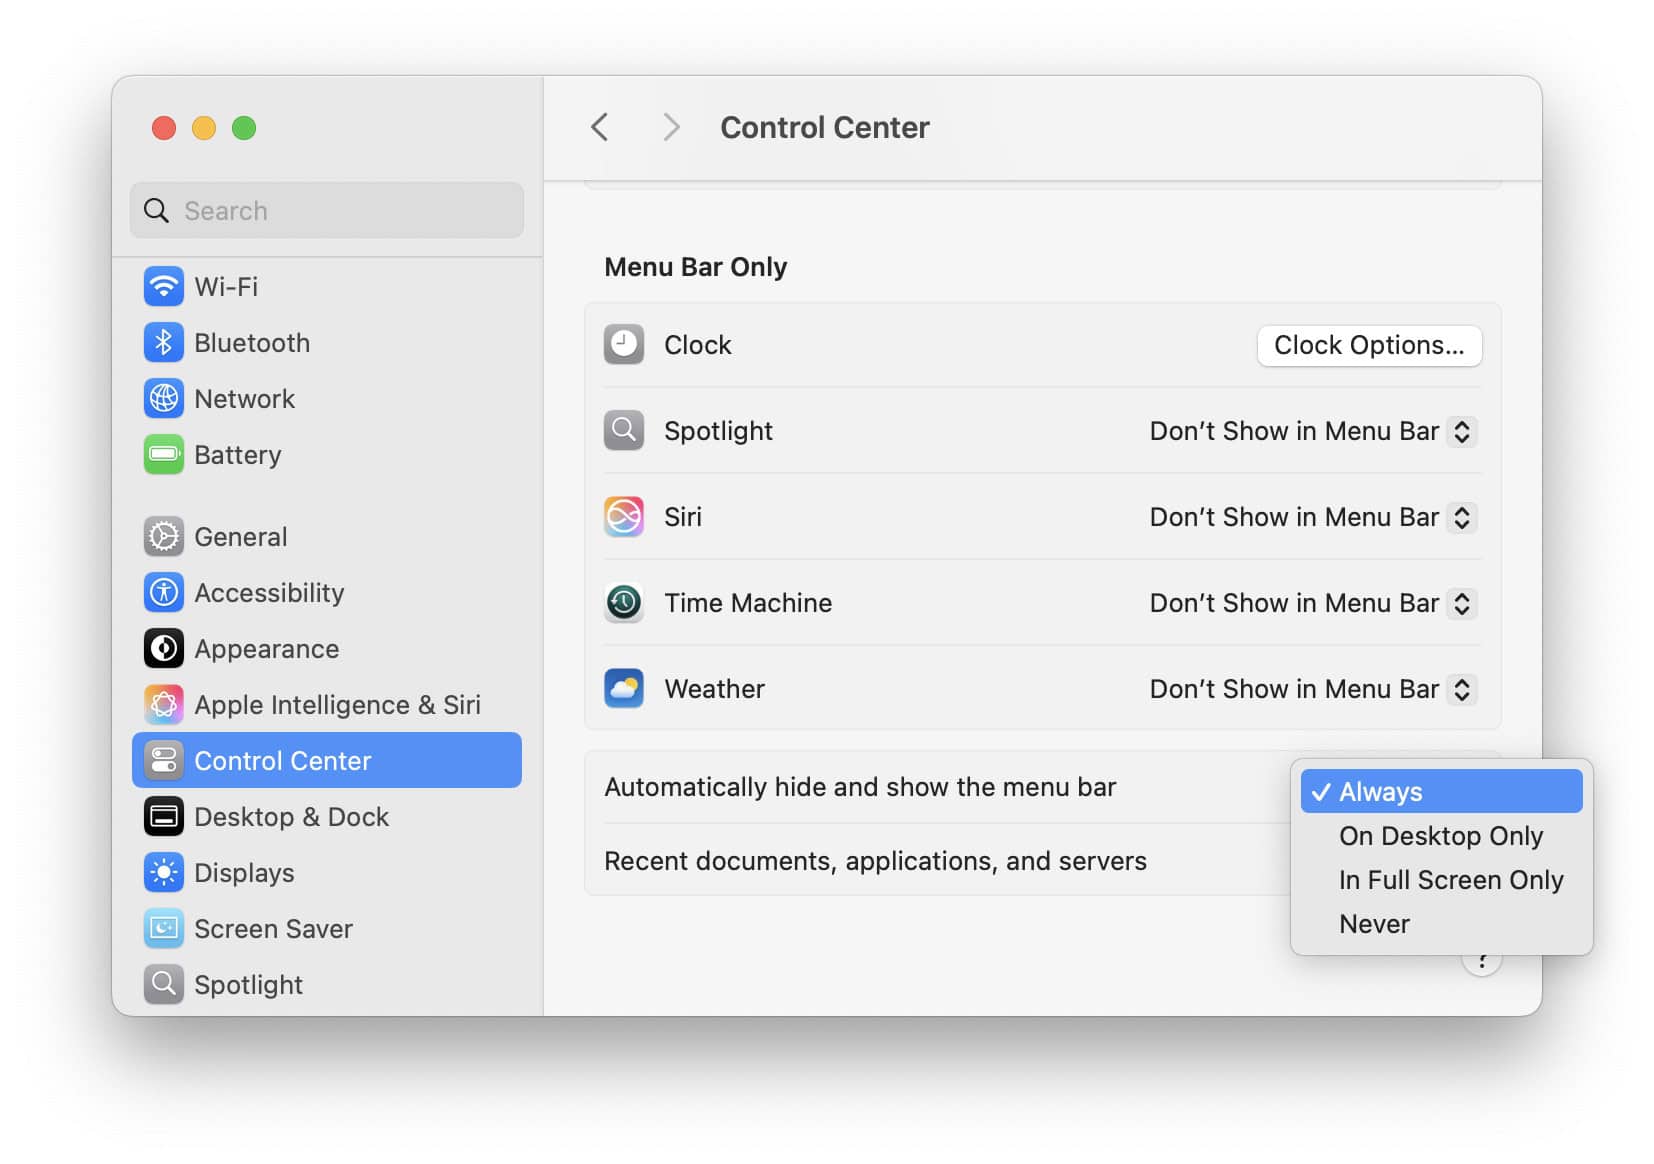The image size is (1654, 1164).
Task: Select Screen Saver label in sidebar
Action: 273,929
